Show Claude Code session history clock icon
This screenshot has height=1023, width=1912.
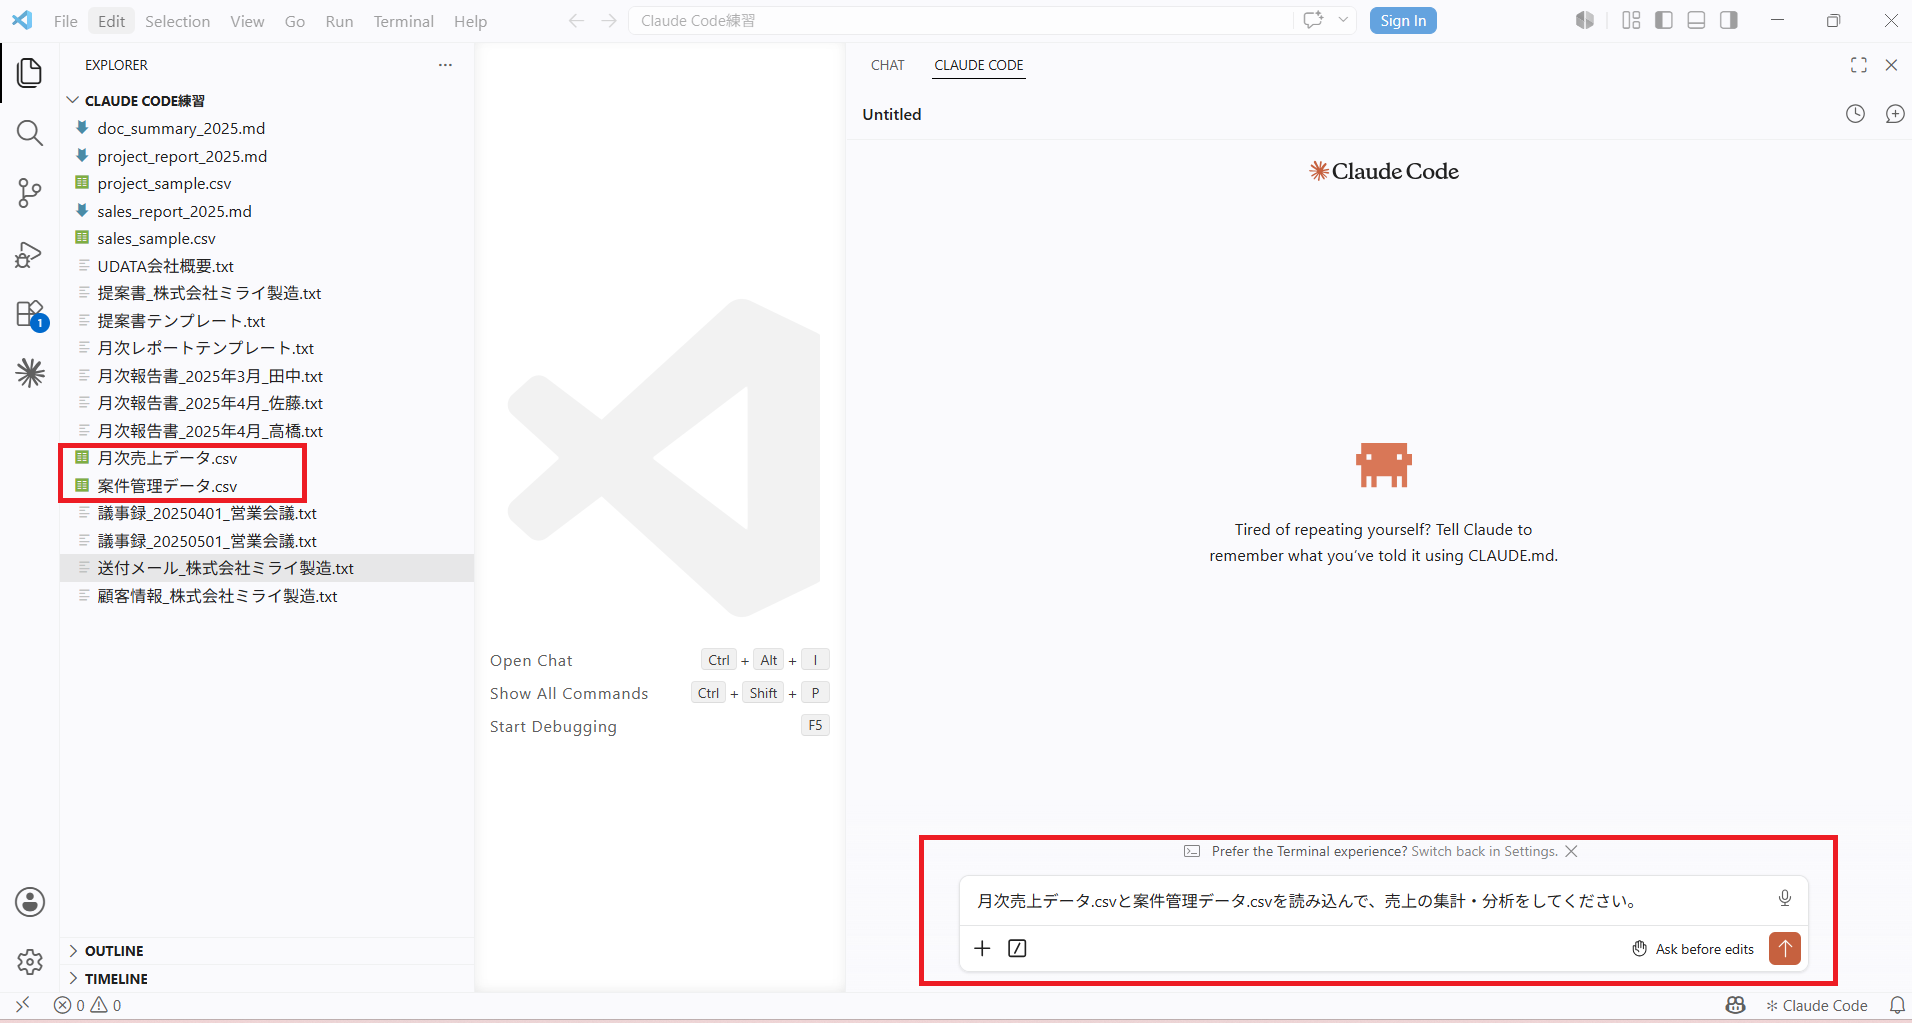click(x=1855, y=114)
